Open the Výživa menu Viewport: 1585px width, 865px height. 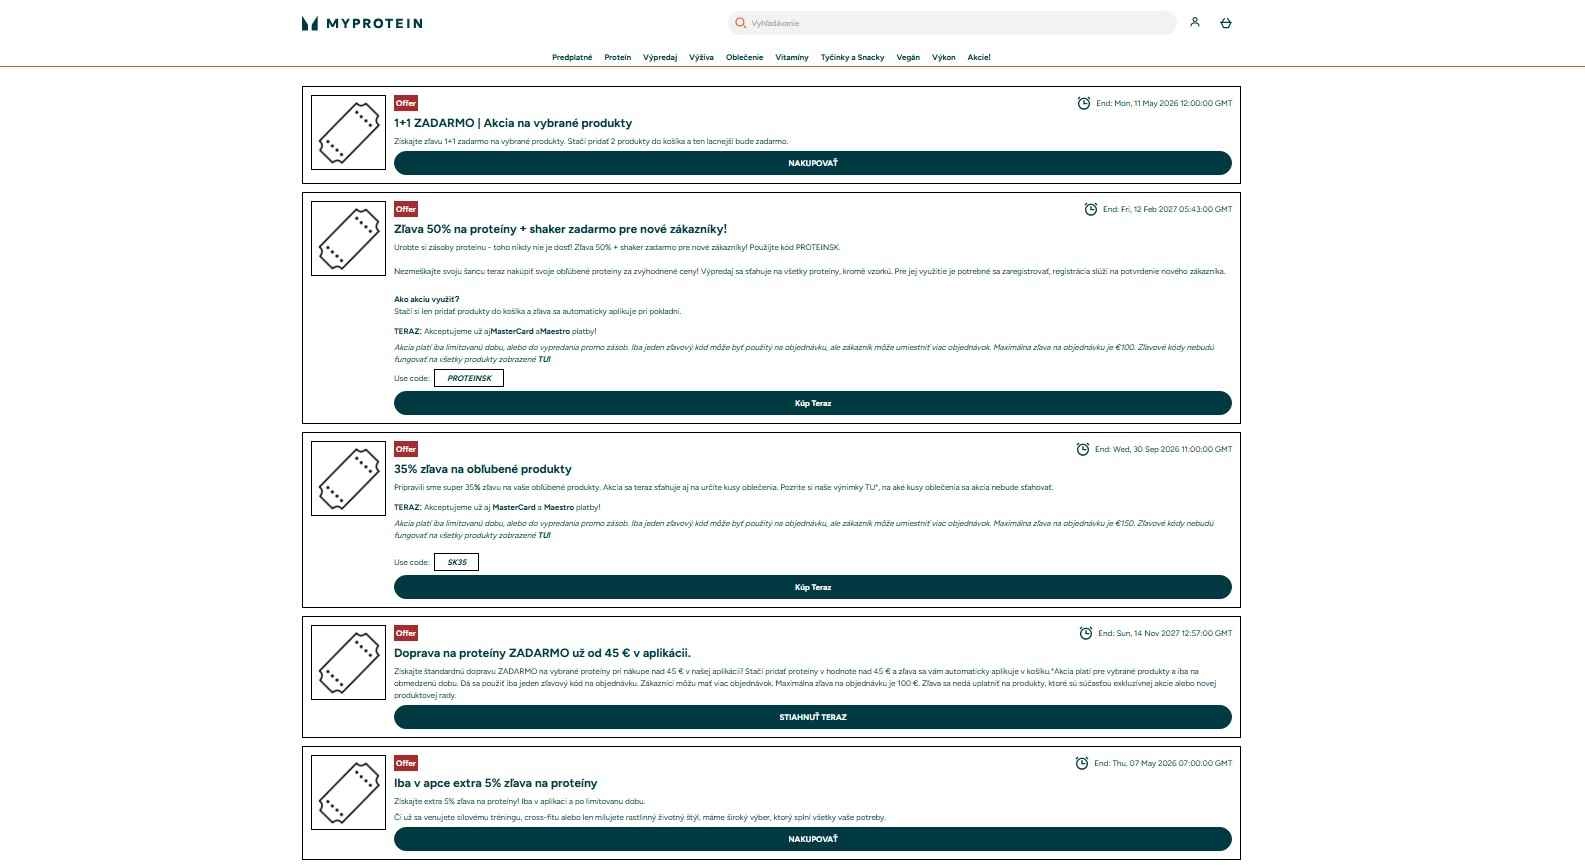(x=701, y=57)
